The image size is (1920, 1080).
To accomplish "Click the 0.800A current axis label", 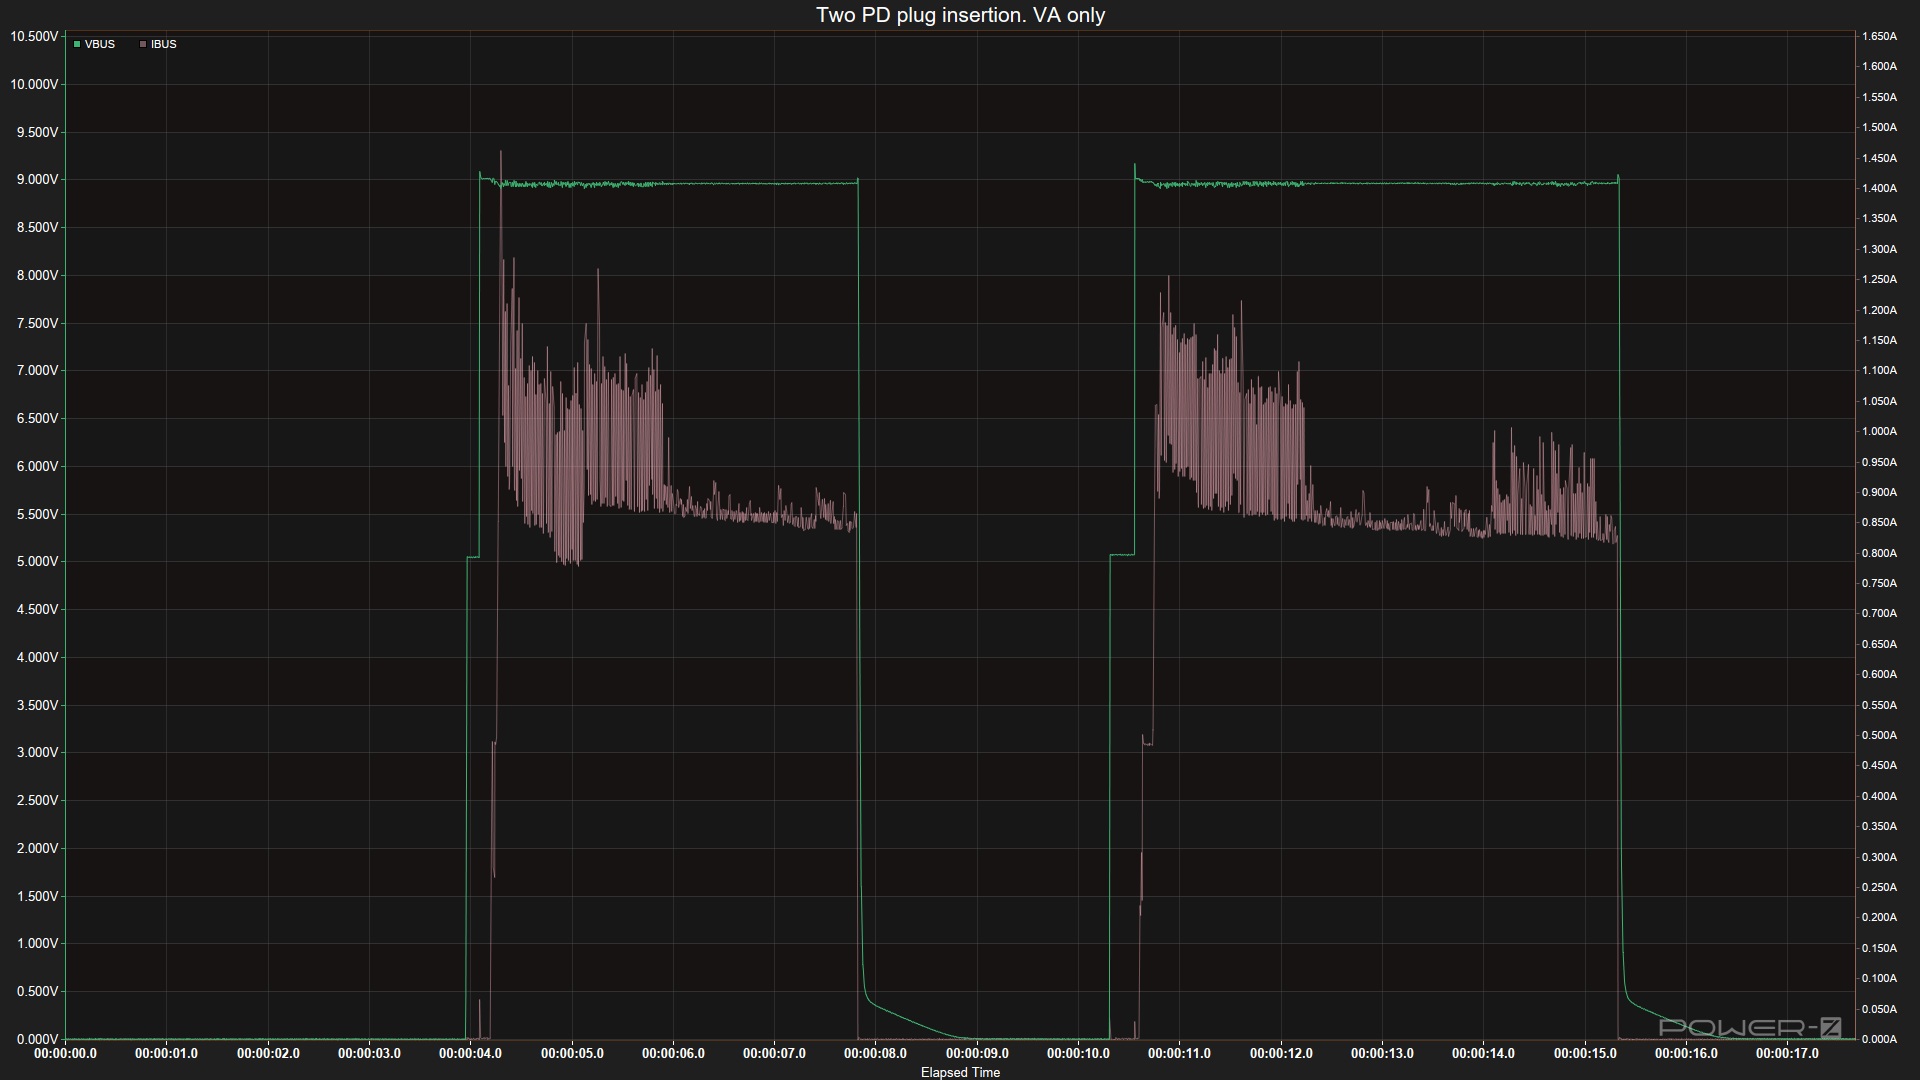I will [1879, 553].
